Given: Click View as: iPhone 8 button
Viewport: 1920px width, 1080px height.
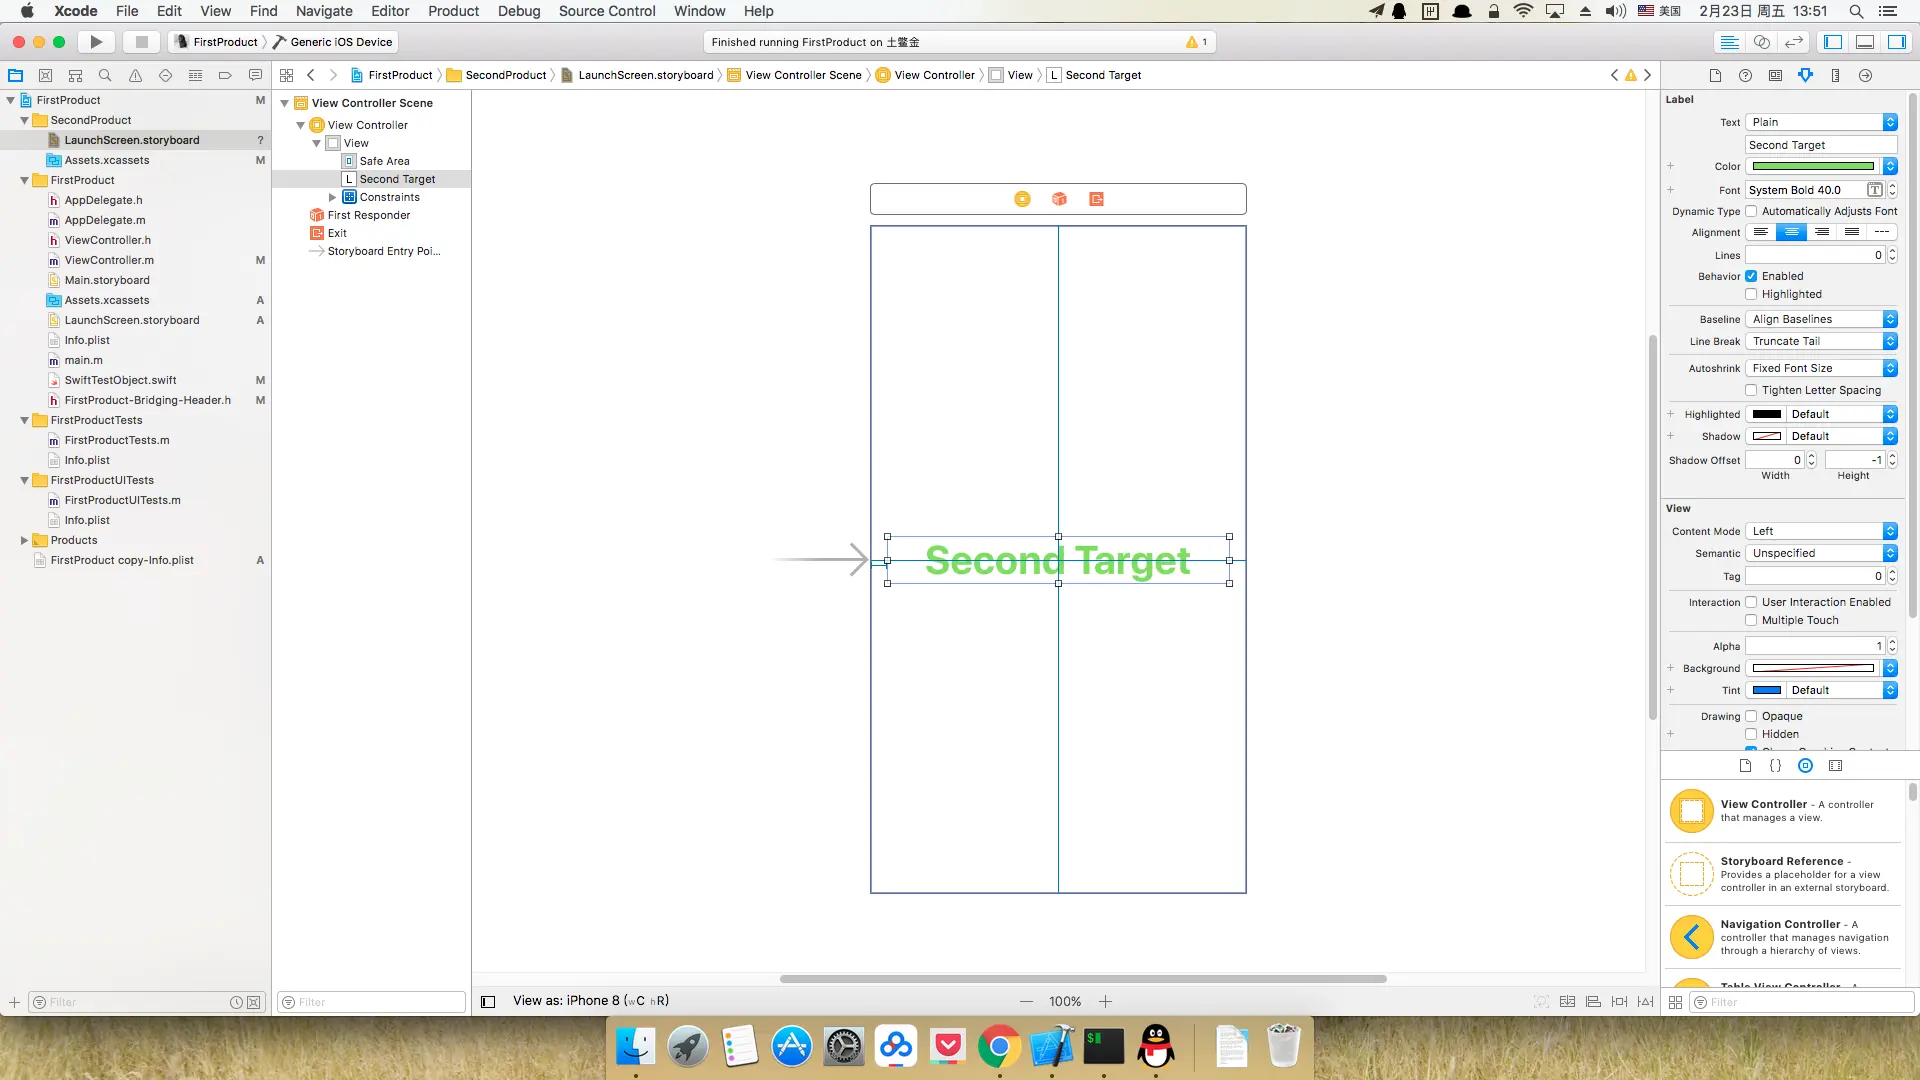Looking at the screenshot, I should 590,1001.
